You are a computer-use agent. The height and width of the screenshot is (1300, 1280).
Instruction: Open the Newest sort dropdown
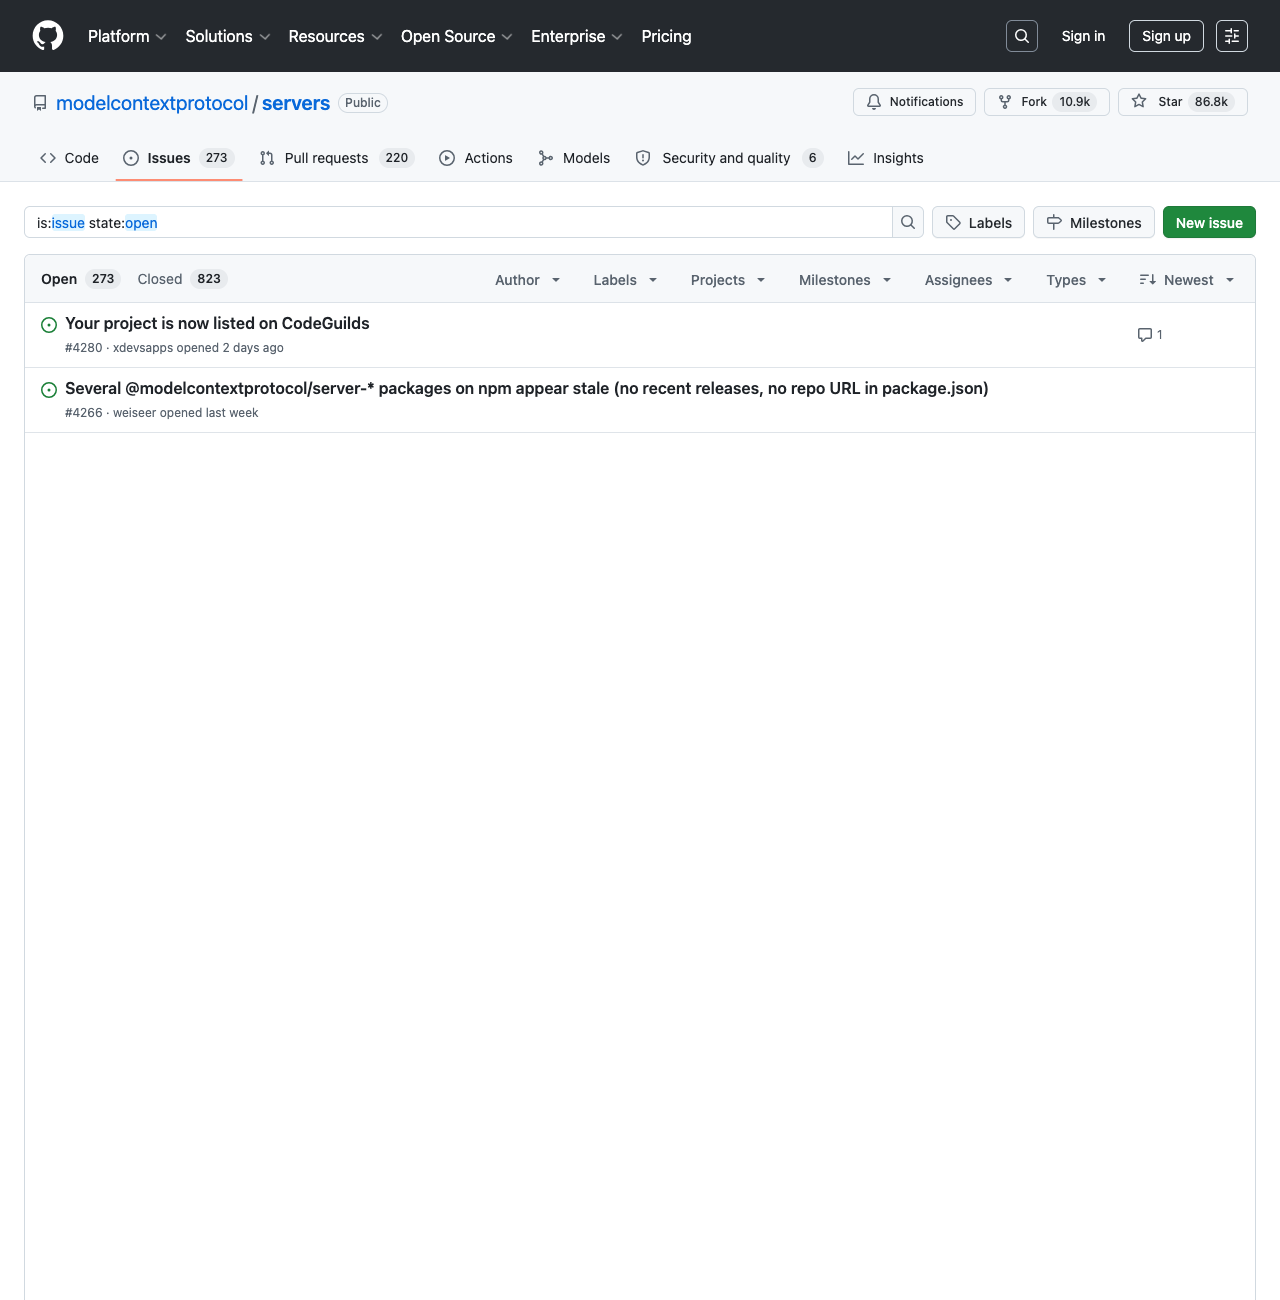[1187, 280]
